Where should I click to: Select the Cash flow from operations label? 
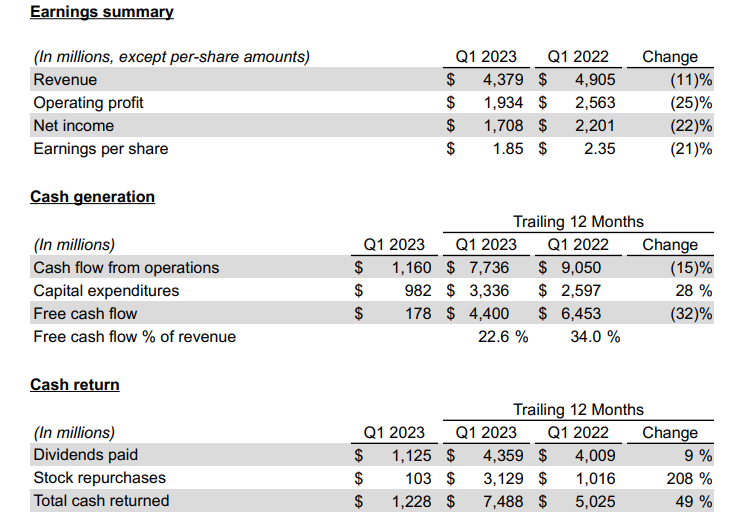(x=126, y=268)
